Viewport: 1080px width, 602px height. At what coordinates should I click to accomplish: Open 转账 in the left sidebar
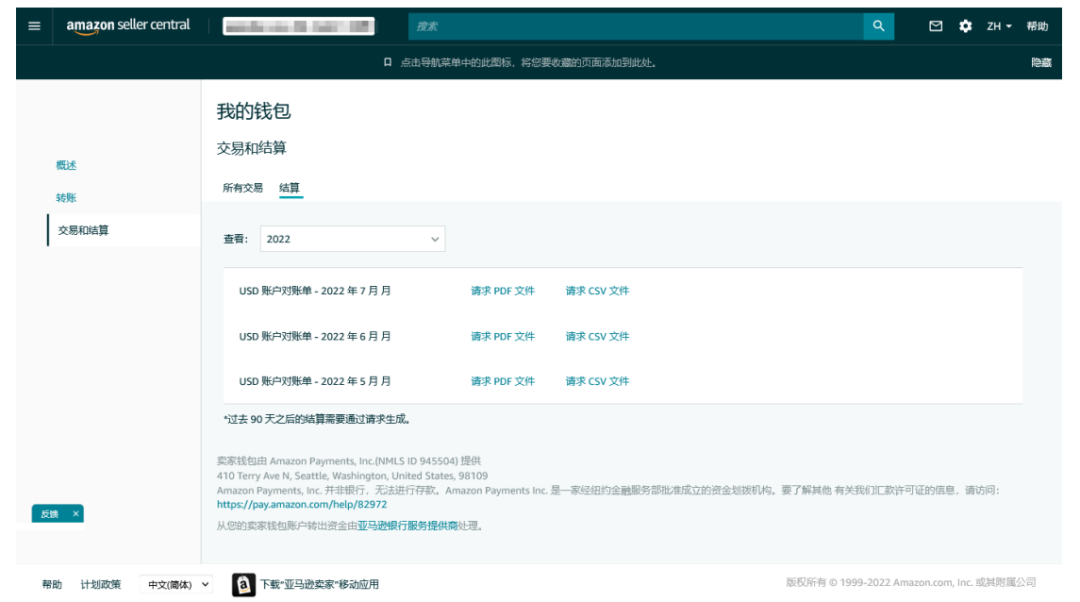pyautogui.click(x=66, y=198)
